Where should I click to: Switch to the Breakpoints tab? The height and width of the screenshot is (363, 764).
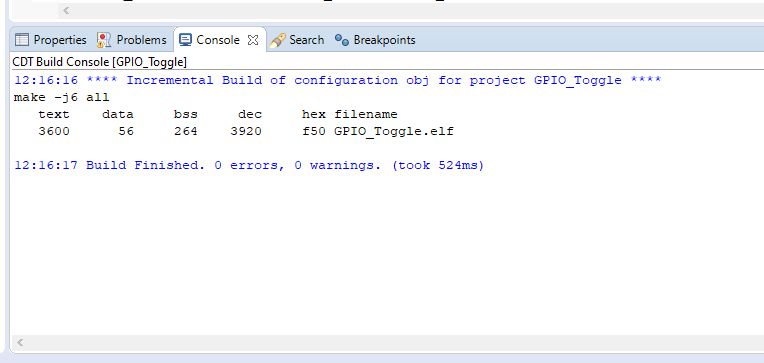[x=375, y=40]
